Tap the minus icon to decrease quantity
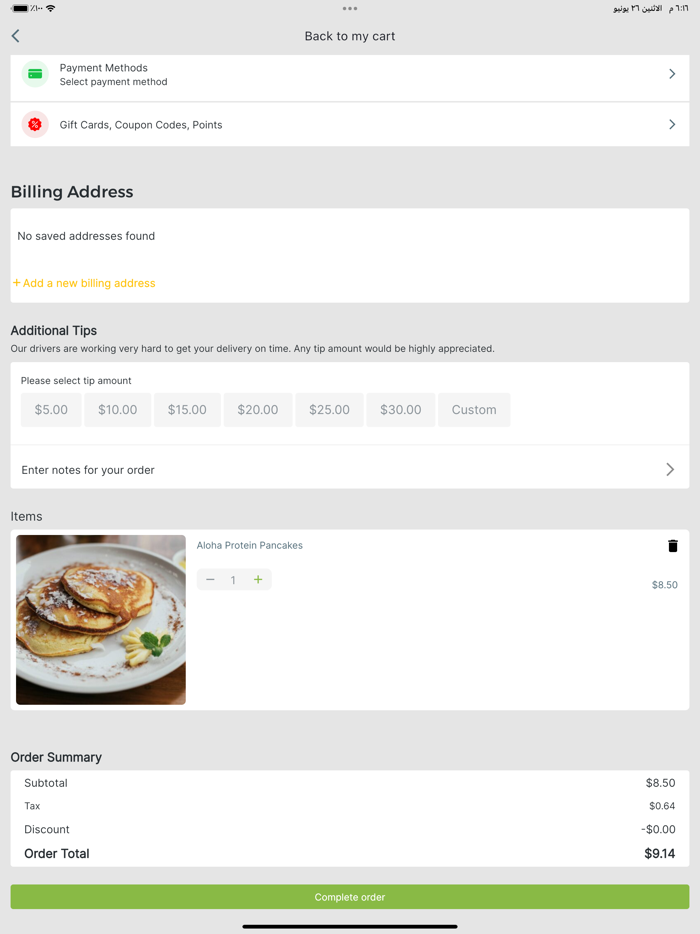 tap(210, 579)
